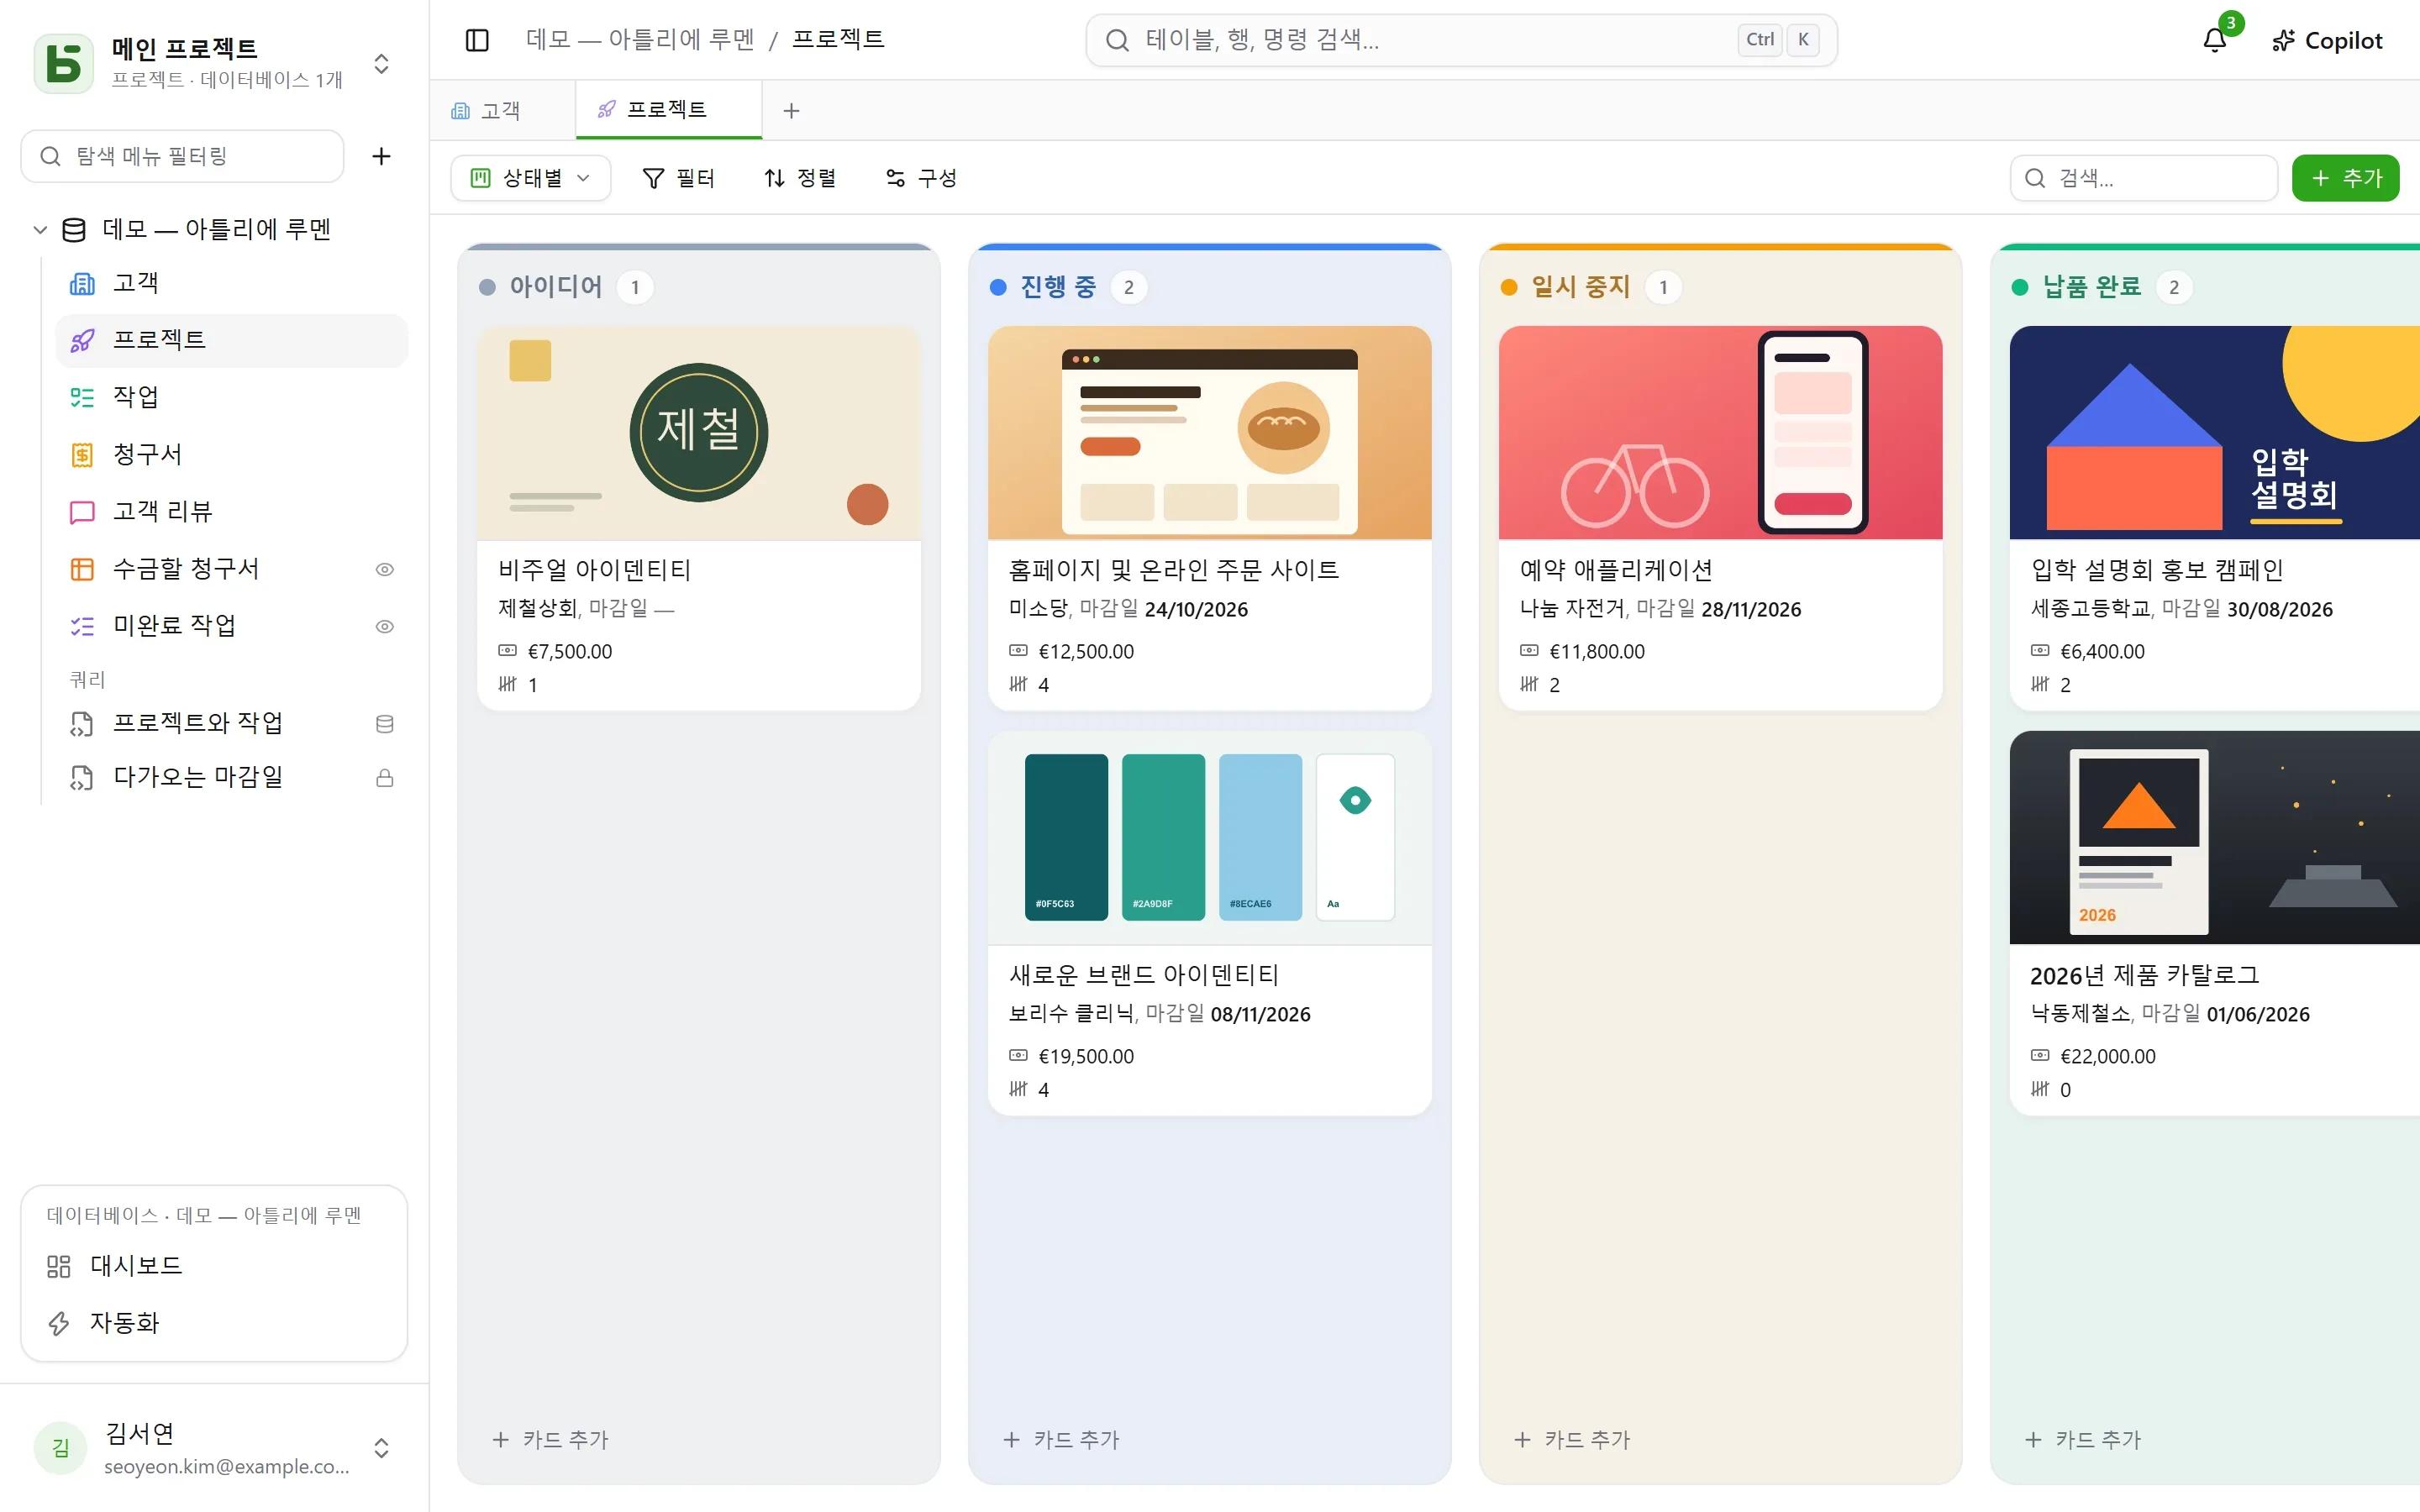Viewport: 2420px width, 1512px height.
Task: Click the board 검색 search field
Action: [x=2143, y=178]
